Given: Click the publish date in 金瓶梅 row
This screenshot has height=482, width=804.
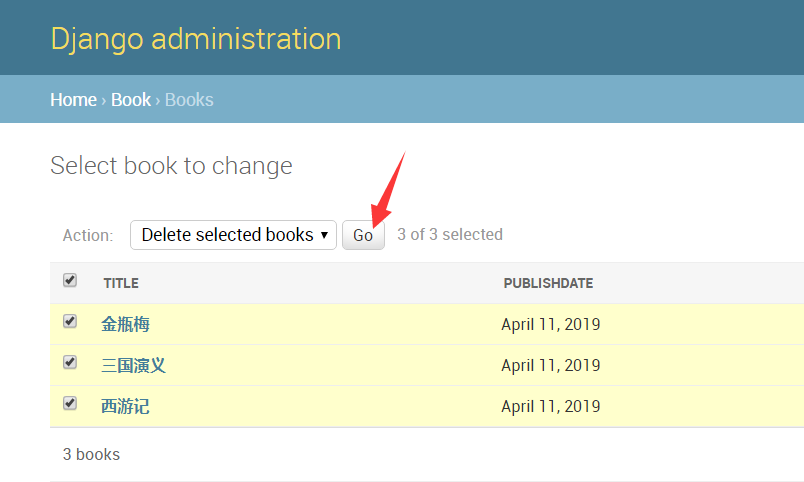Looking at the screenshot, I should click(550, 325).
